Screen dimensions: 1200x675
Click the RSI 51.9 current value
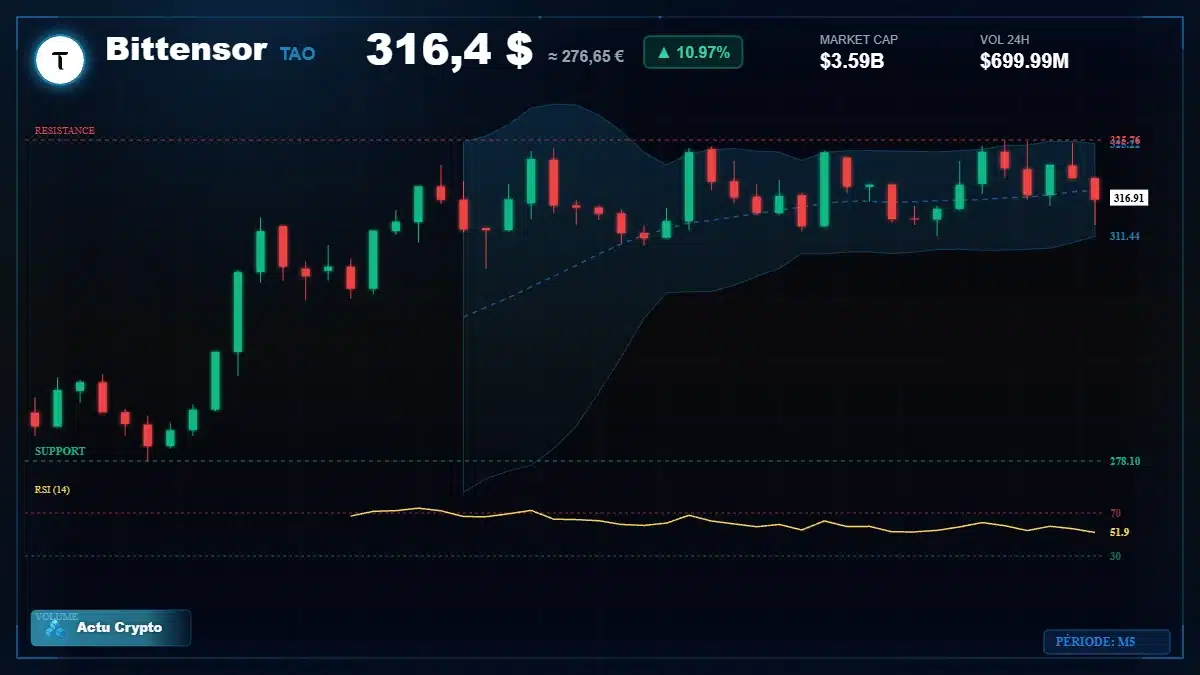[x=1119, y=532]
